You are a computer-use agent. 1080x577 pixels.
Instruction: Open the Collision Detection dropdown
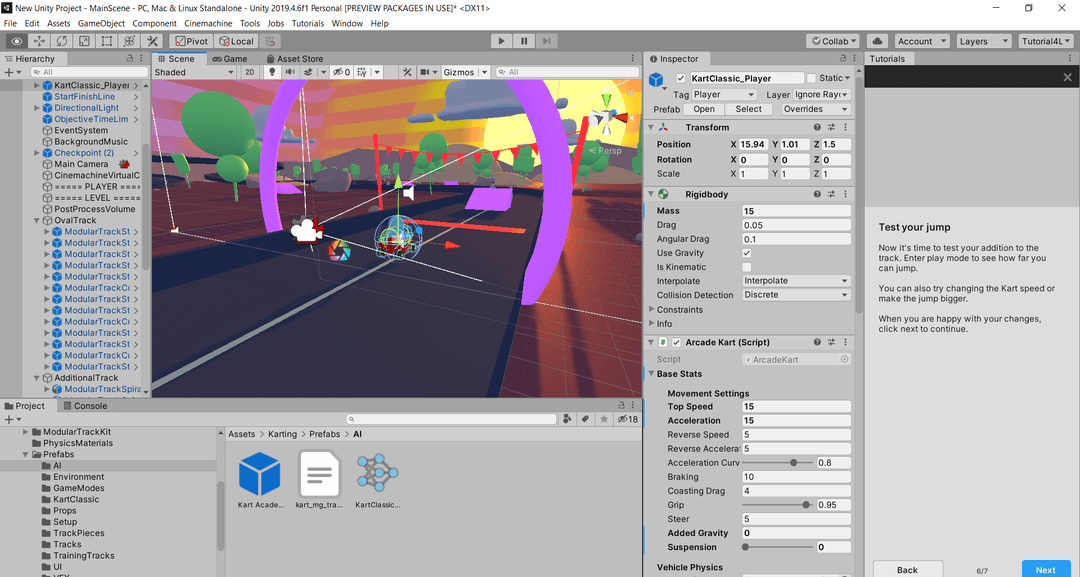[x=796, y=295]
